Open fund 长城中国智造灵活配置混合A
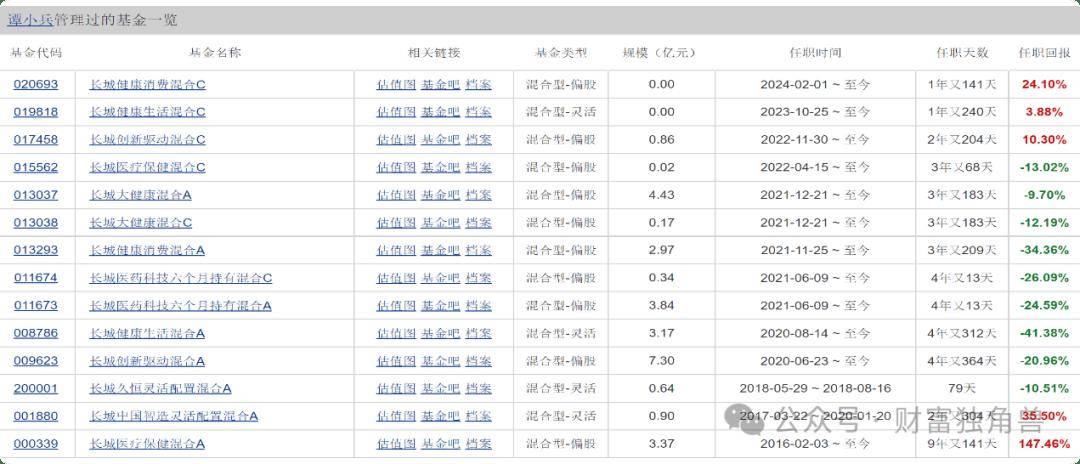The height and width of the screenshot is (464, 1080). coord(174,416)
